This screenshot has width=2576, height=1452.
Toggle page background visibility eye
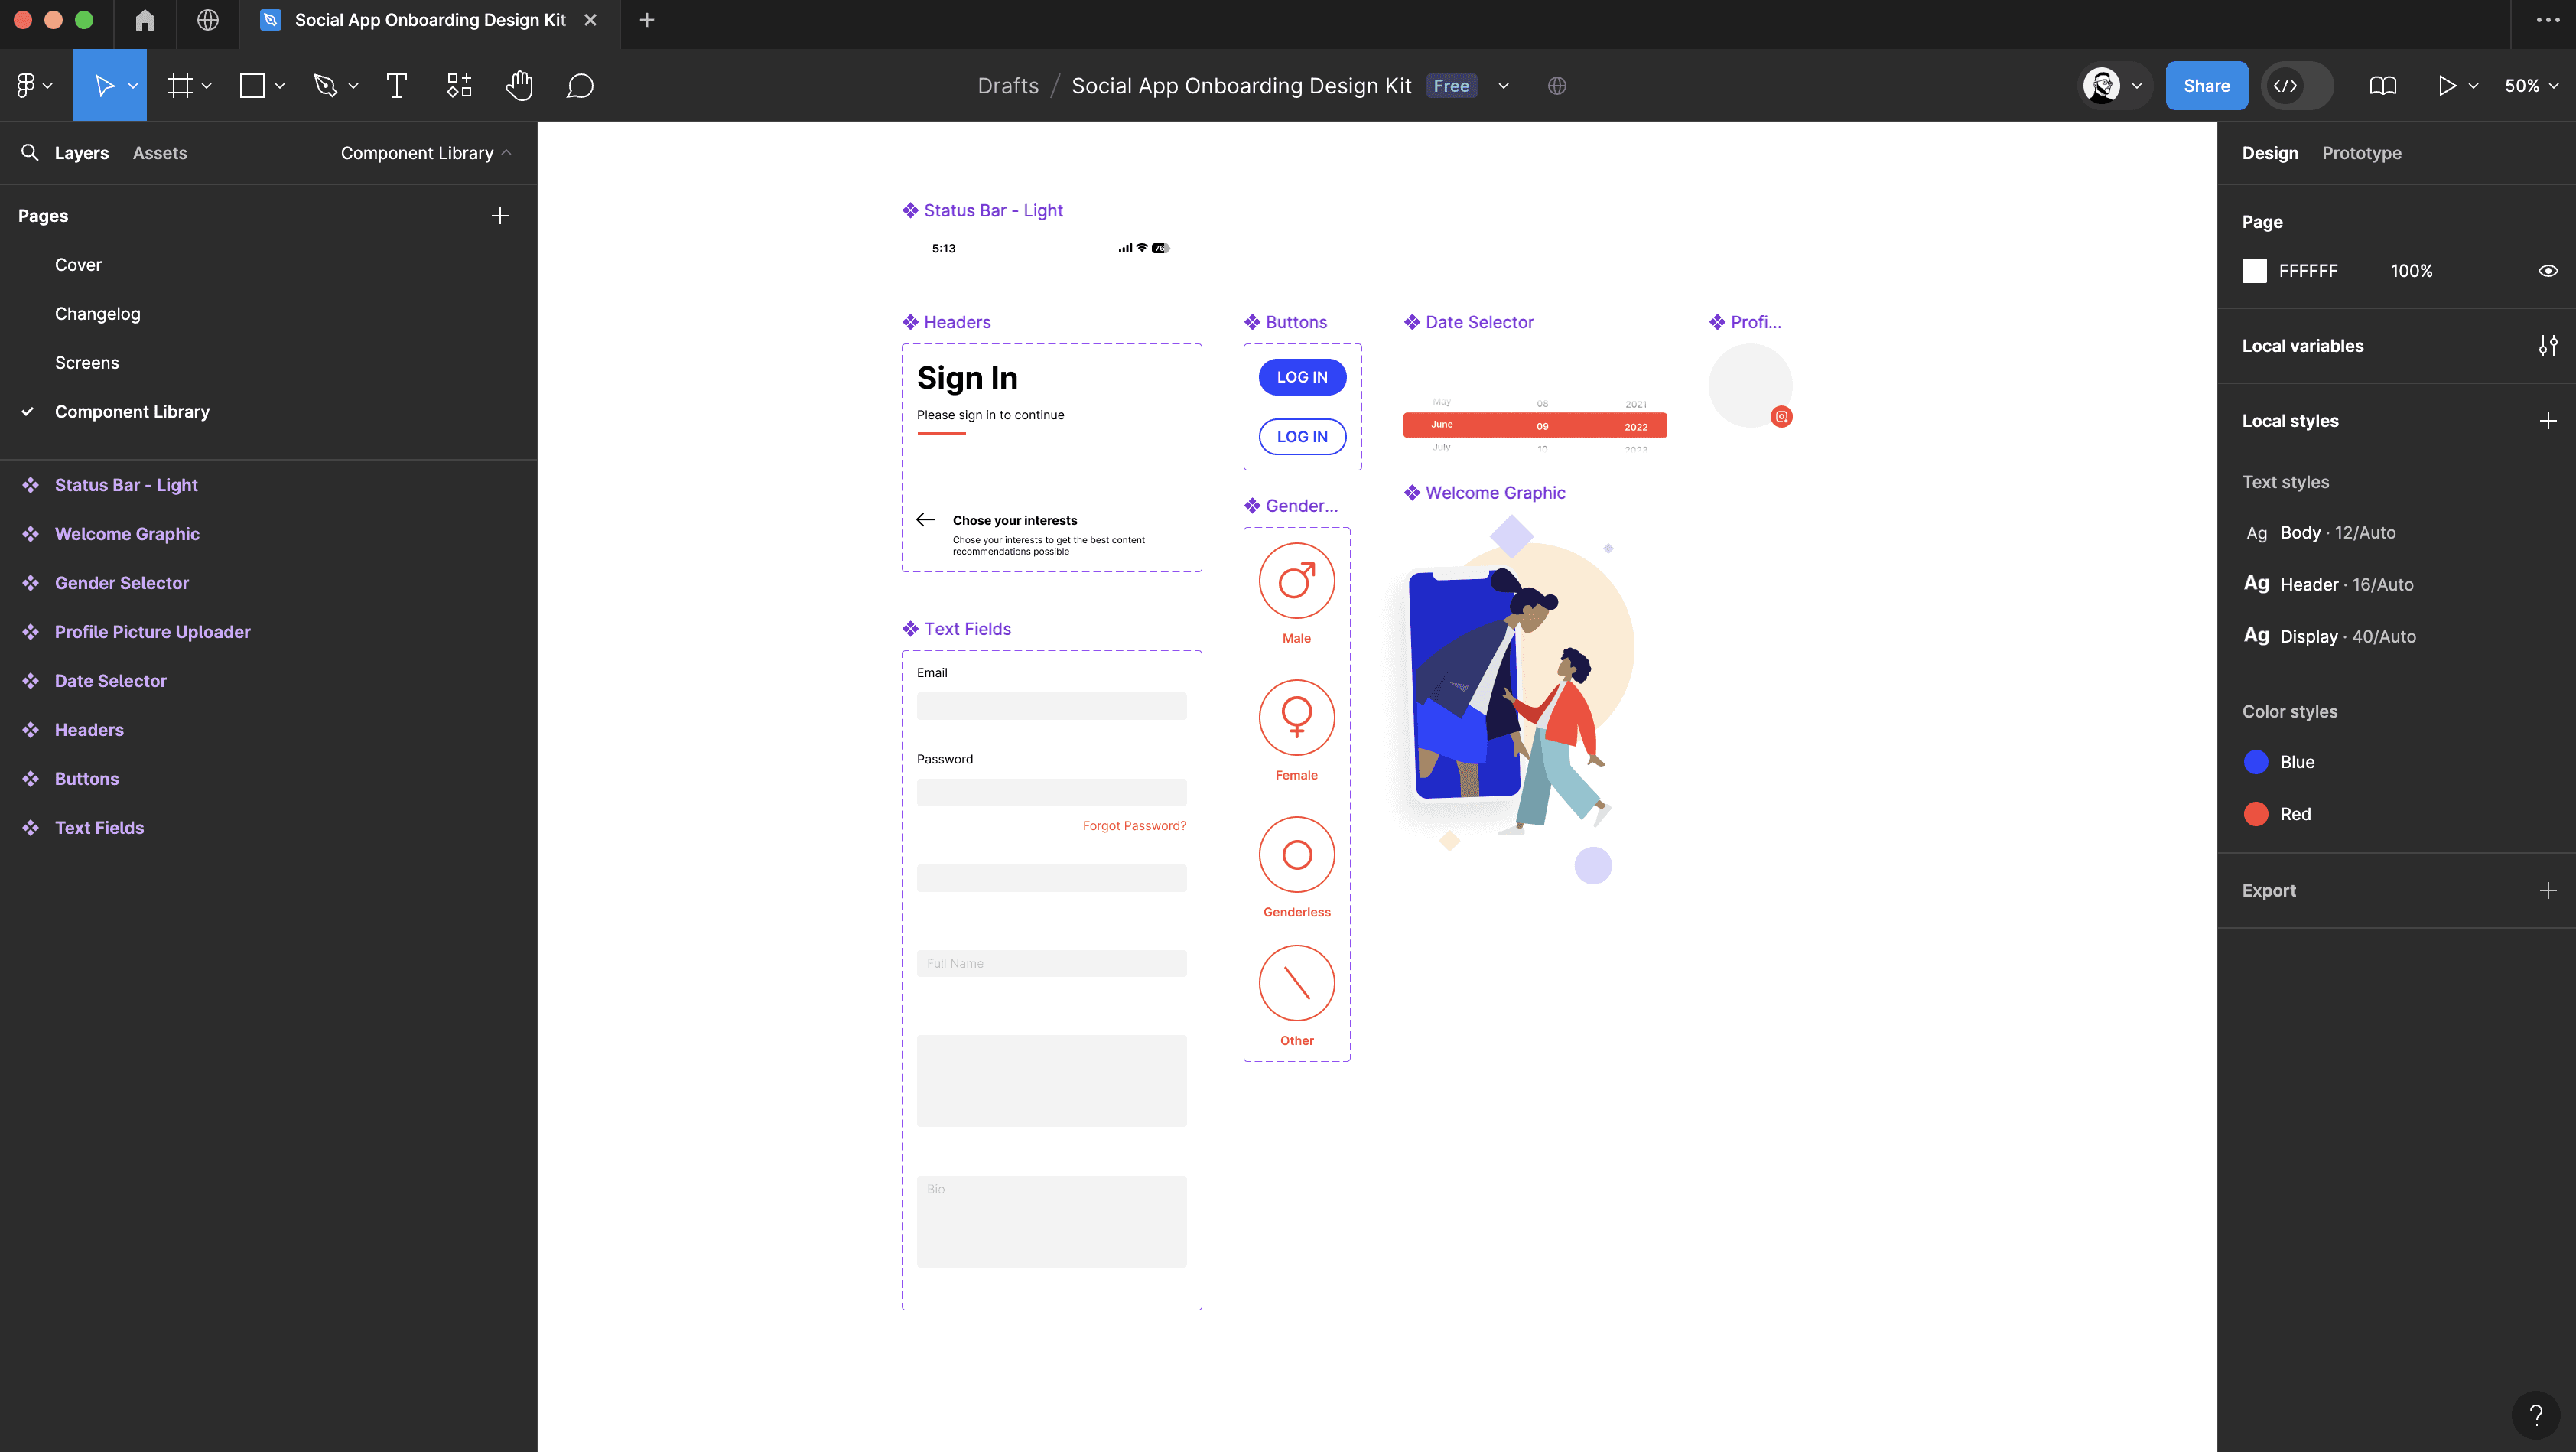(x=2548, y=271)
